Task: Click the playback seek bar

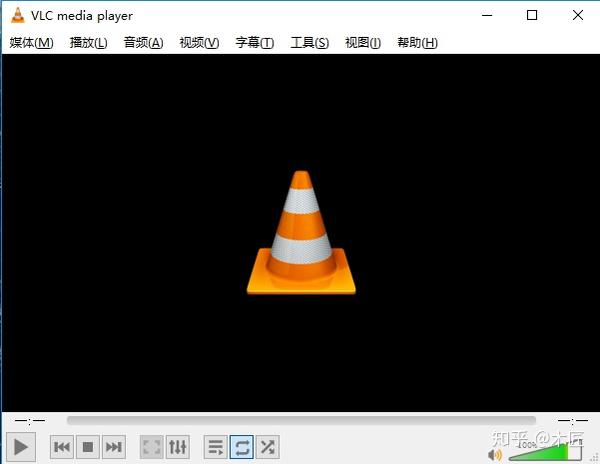Action: [x=301, y=420]
